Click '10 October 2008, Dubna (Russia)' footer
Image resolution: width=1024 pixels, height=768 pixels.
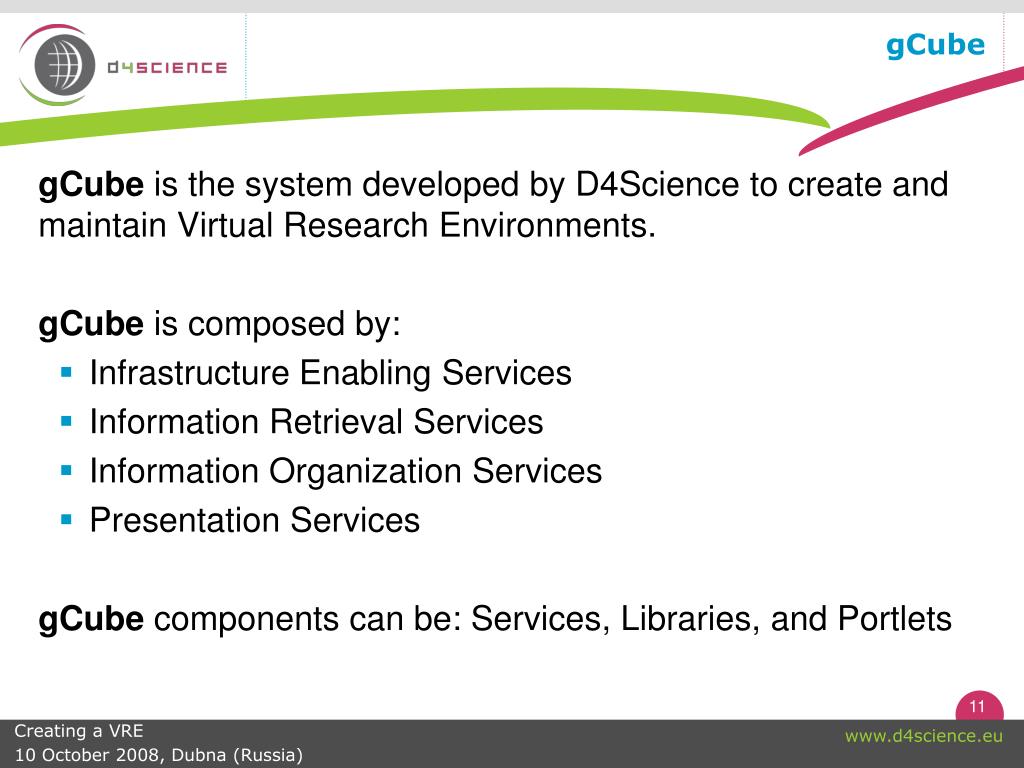point(159,755)
